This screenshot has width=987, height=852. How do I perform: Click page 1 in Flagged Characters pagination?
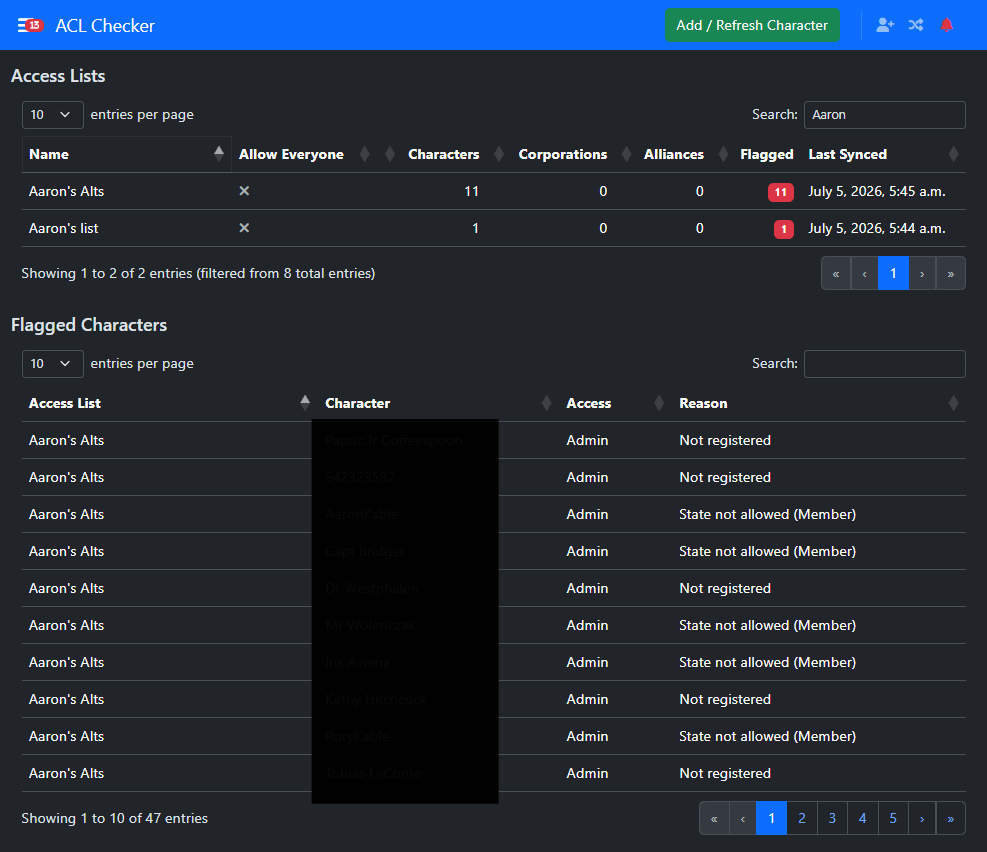772,818
